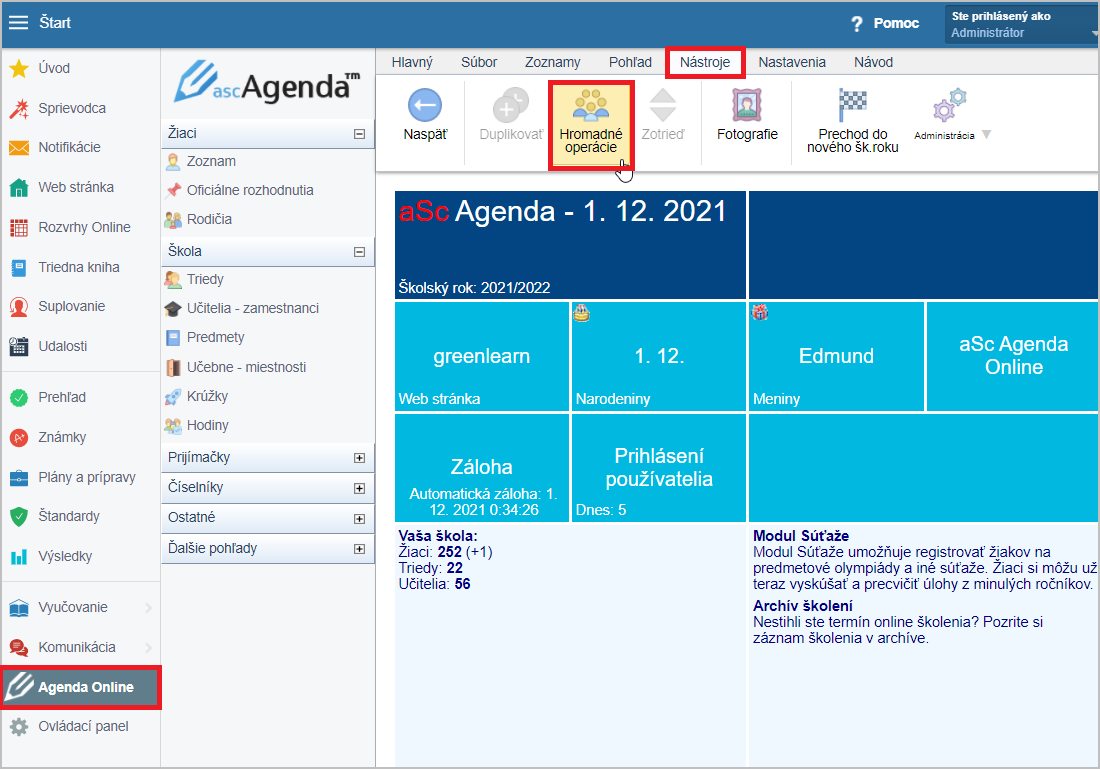The width and height of the screenshot is (1100, 769).
Task: Open the Administrácia dropdown arrow
Action: pos(986,135)
